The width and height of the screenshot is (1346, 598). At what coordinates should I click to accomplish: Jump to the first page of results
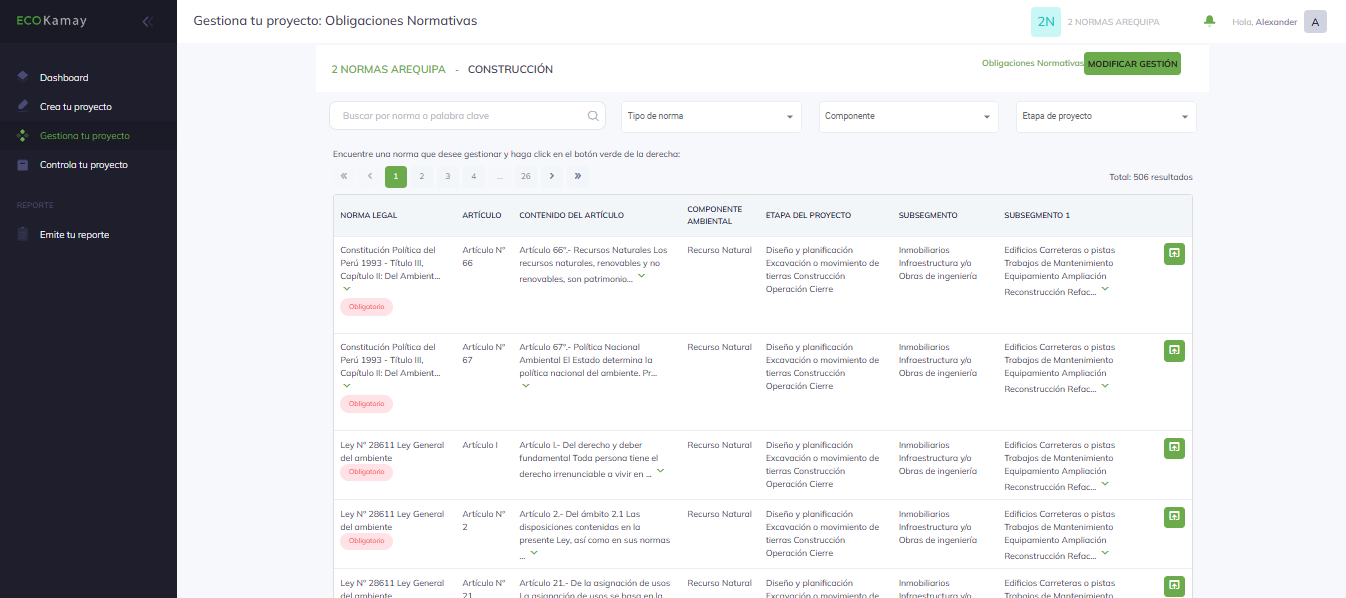click(x=344, y=176)
